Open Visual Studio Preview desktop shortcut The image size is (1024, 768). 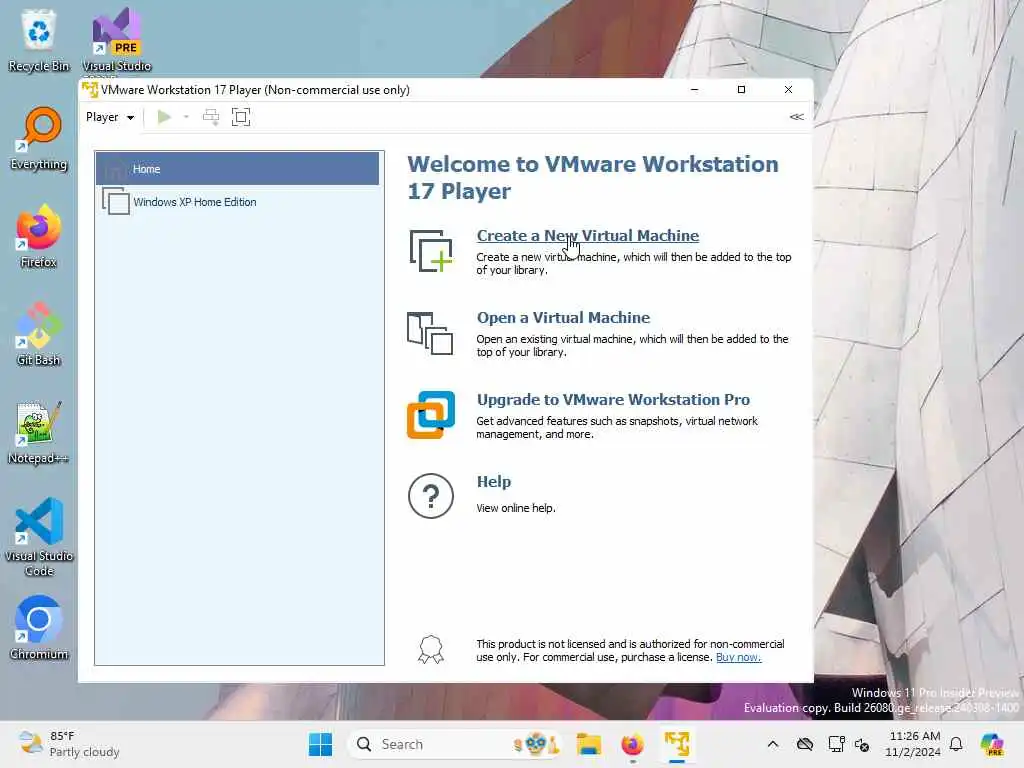click(x=116, y=40)
